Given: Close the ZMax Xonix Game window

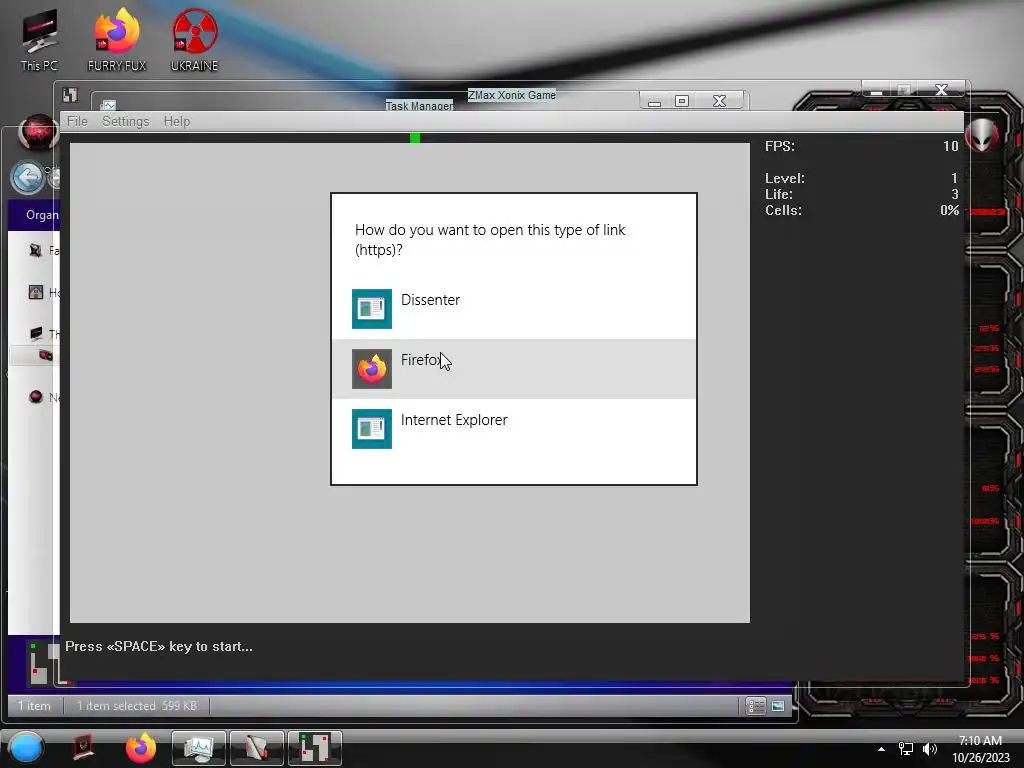Looking at the screenshot, I should tap(941, 89).
